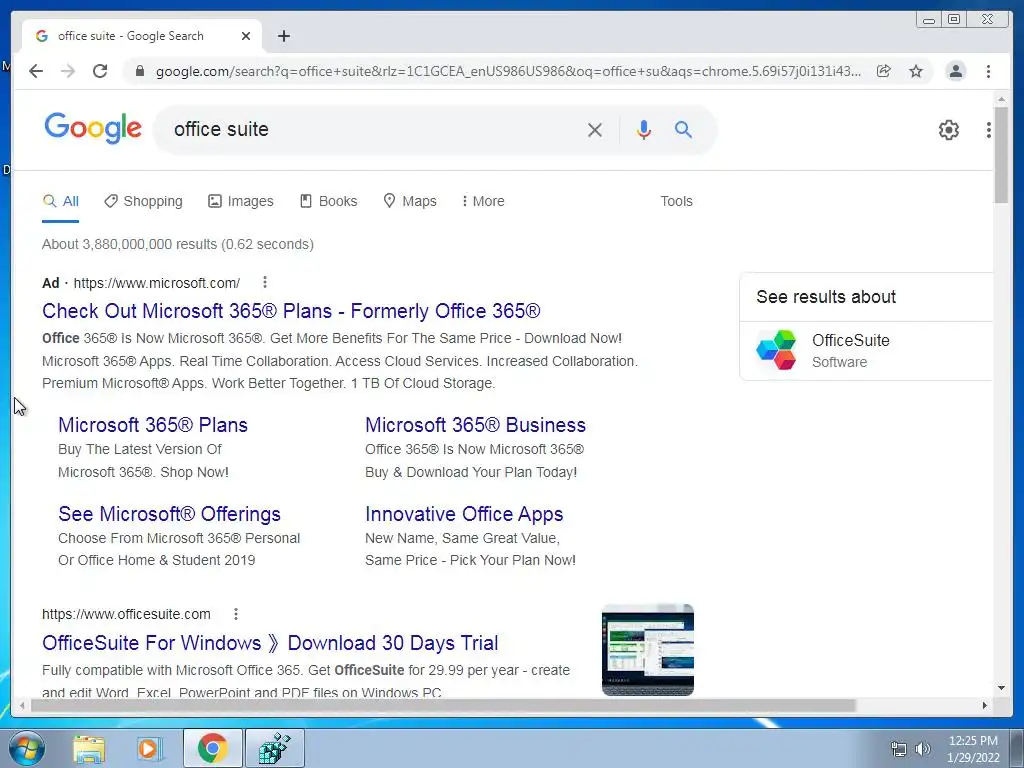1024x768 pixels.
Task: Click the https://www.officesuite.com URL text
Action: point(126,614)
